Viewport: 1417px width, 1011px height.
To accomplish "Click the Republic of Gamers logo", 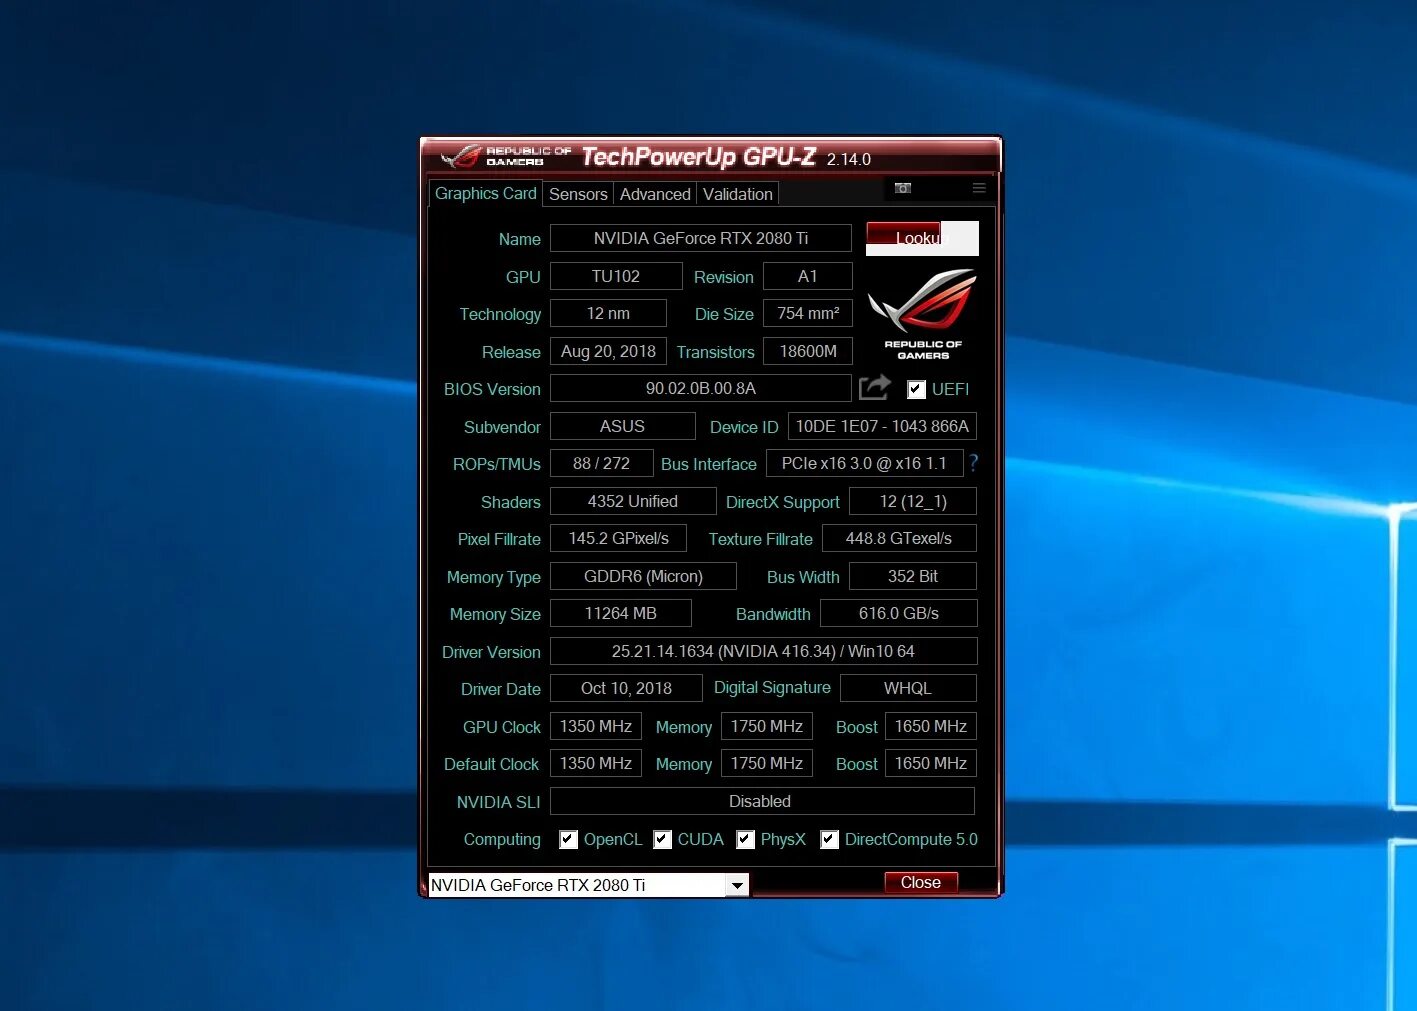I will tap(923, 313).
